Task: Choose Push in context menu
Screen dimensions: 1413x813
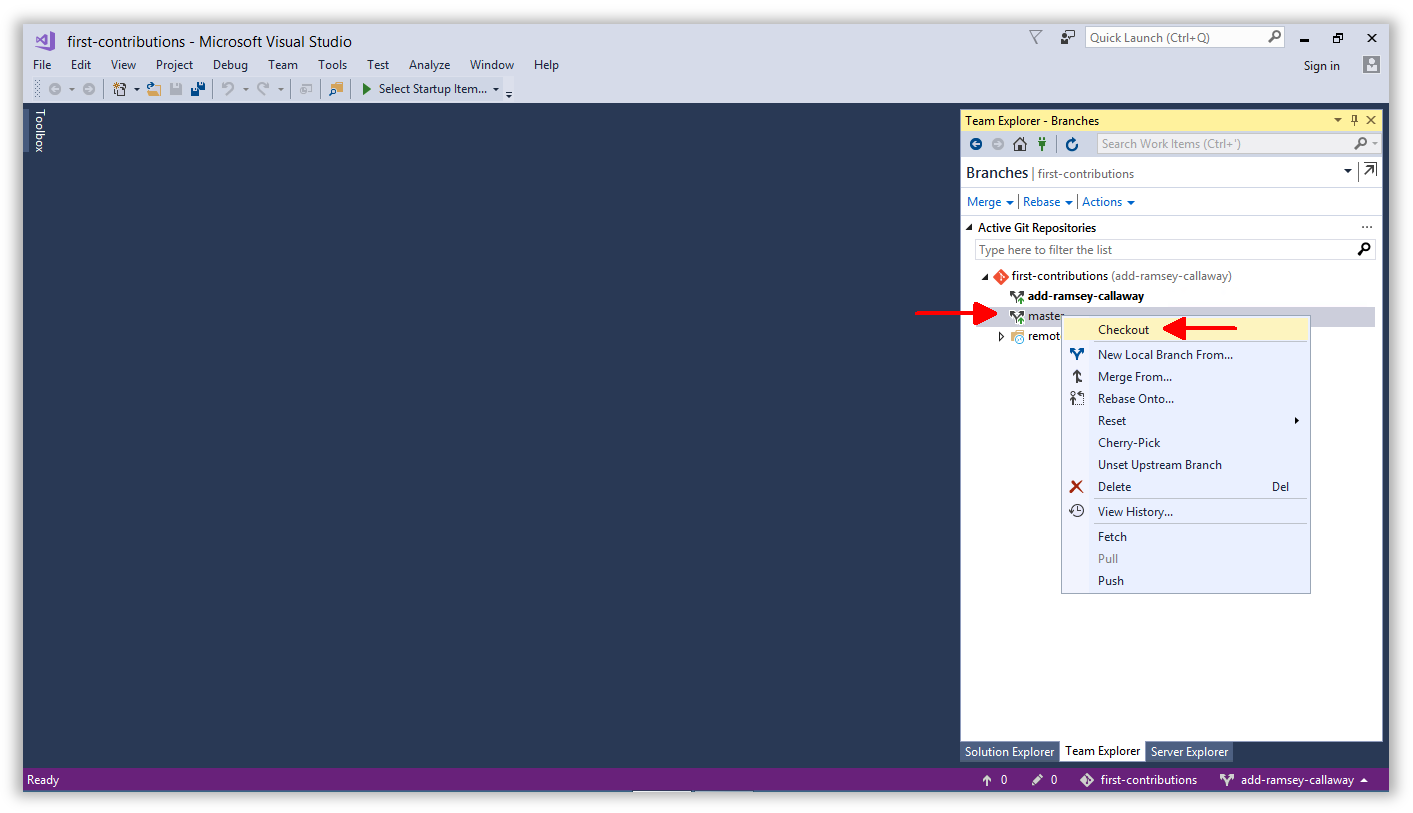Action: click(1185, 581)
